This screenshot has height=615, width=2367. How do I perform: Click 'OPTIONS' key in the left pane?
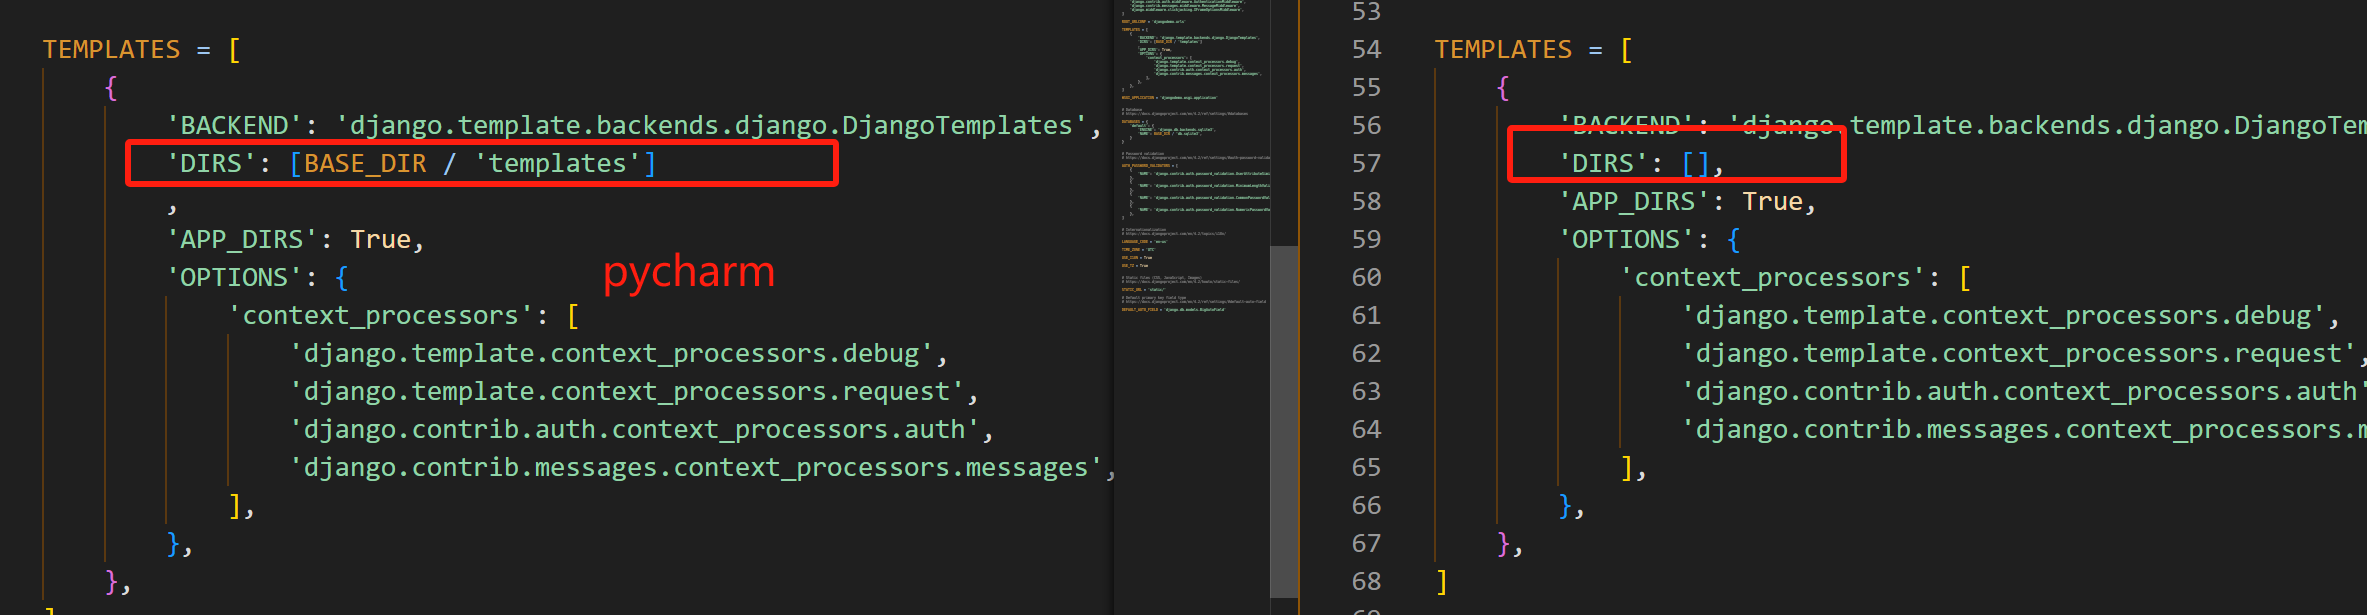point(234,277)
